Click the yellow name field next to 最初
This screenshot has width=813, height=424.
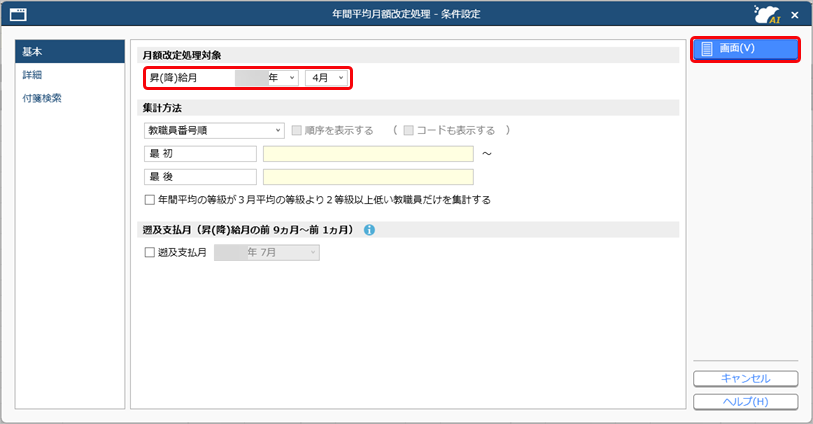click(368, 153)
